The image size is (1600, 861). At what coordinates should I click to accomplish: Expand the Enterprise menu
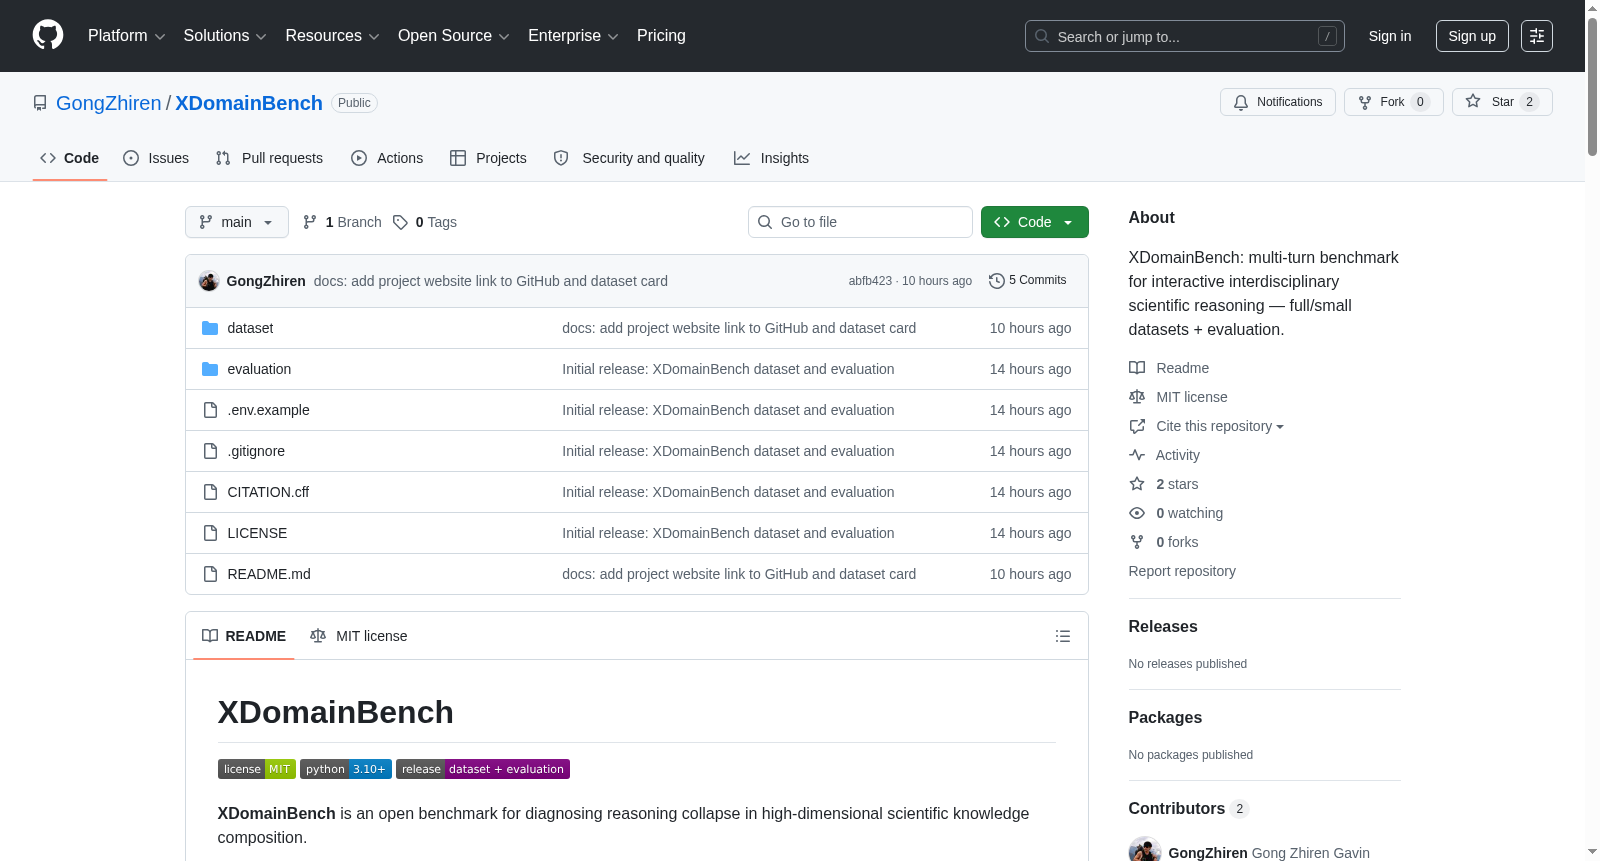[x=573, y=36]
